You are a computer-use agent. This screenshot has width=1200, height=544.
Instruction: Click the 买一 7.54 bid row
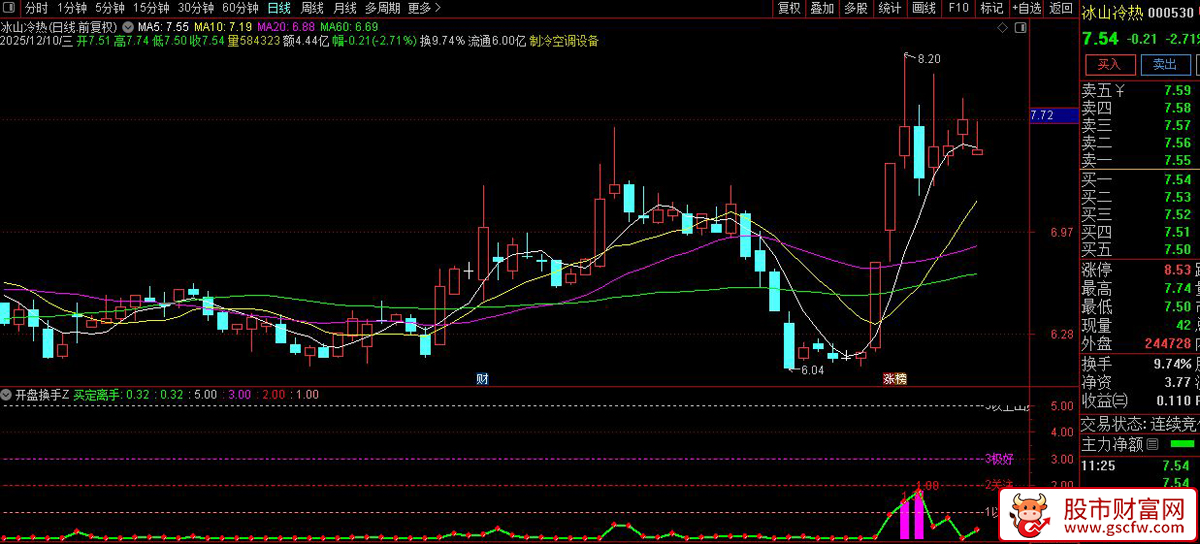1140,180
